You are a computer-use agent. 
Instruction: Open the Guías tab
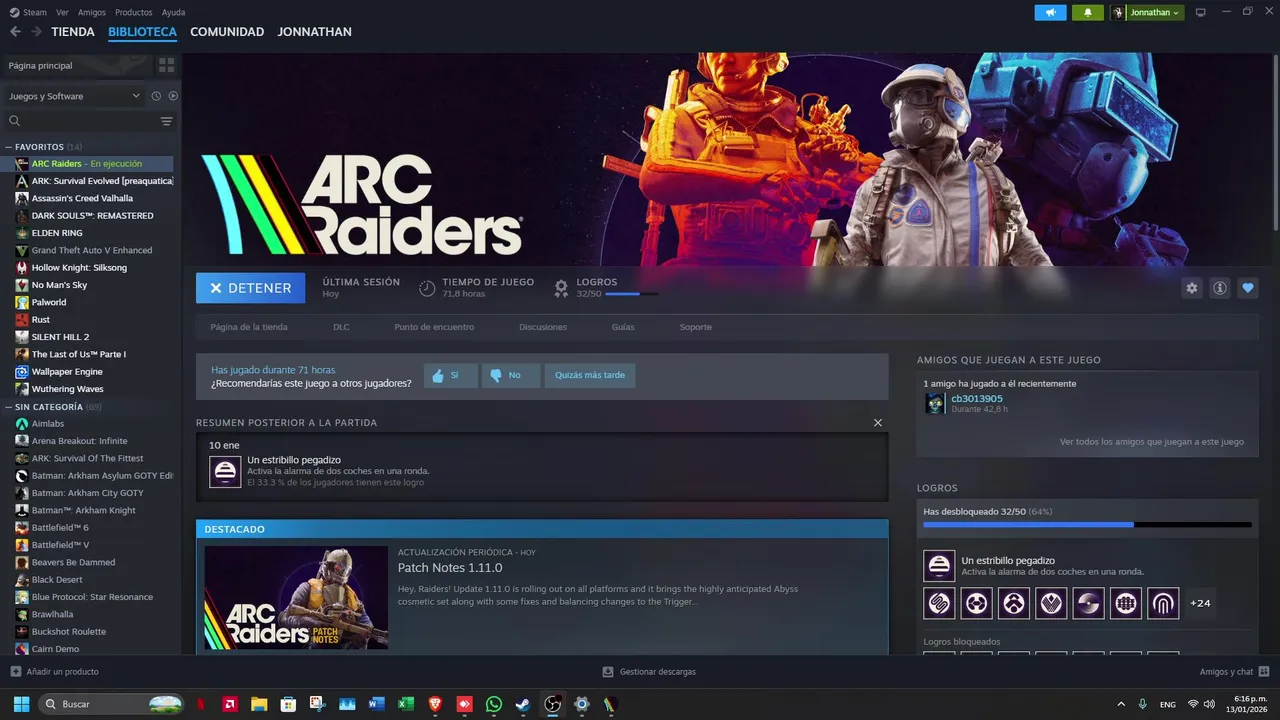623,327
